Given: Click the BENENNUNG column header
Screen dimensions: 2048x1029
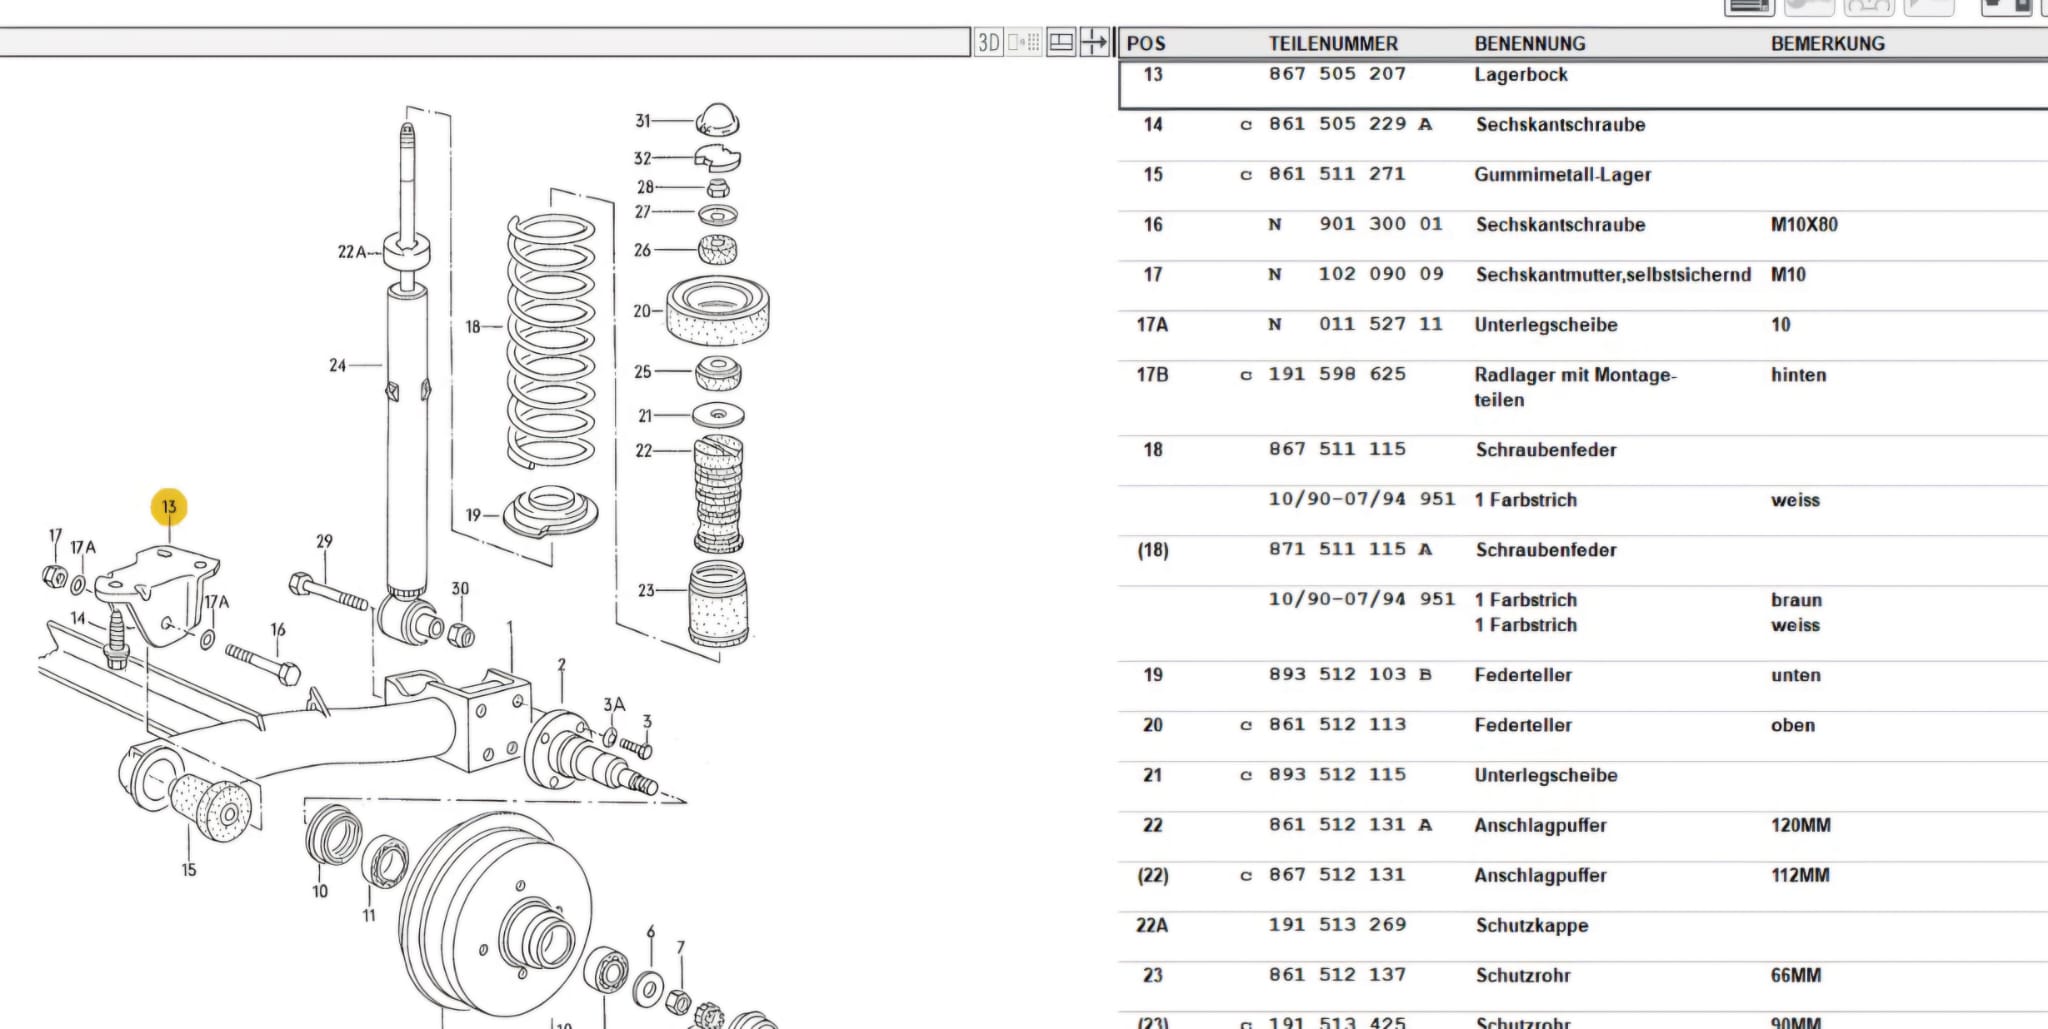Looking at the screenshot, I should tap(1529, 44).
